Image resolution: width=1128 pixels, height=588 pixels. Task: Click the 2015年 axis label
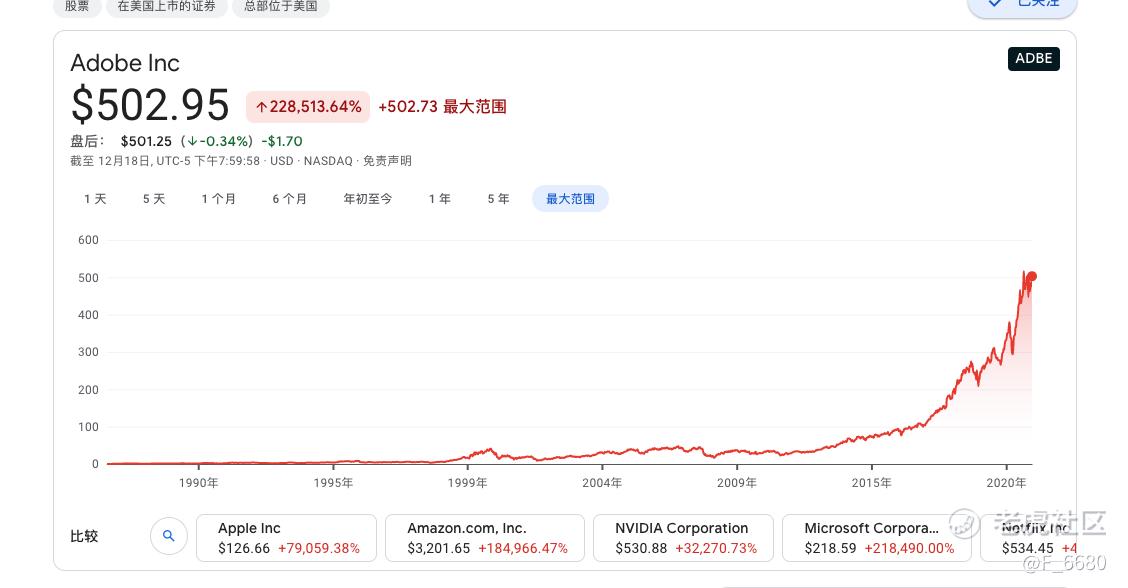tap(872, 483)
